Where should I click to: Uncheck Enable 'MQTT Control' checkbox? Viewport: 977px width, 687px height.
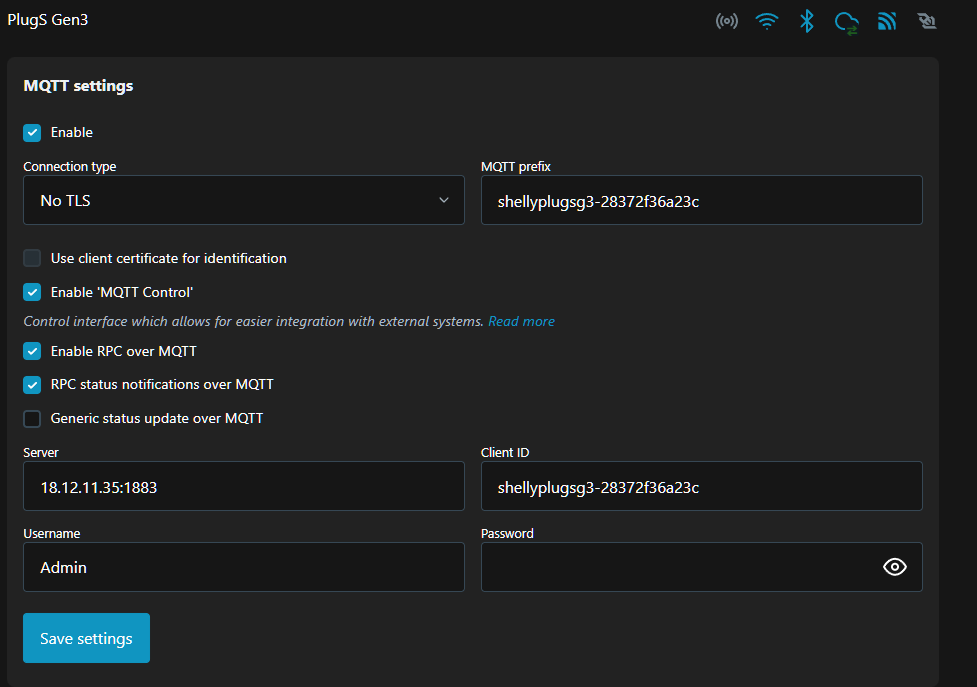point(32,292)
